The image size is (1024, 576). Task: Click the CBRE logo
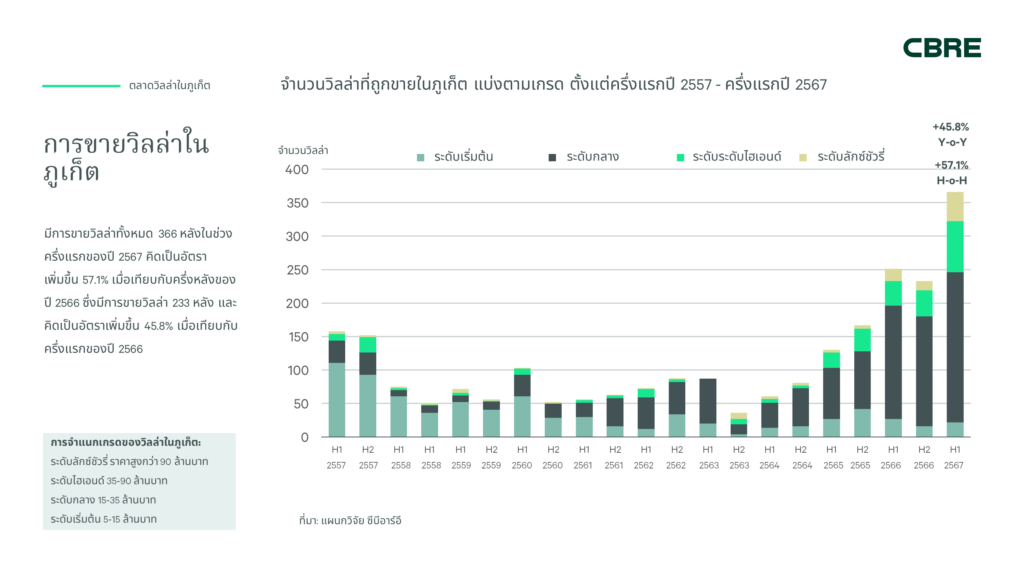point(942,48)
